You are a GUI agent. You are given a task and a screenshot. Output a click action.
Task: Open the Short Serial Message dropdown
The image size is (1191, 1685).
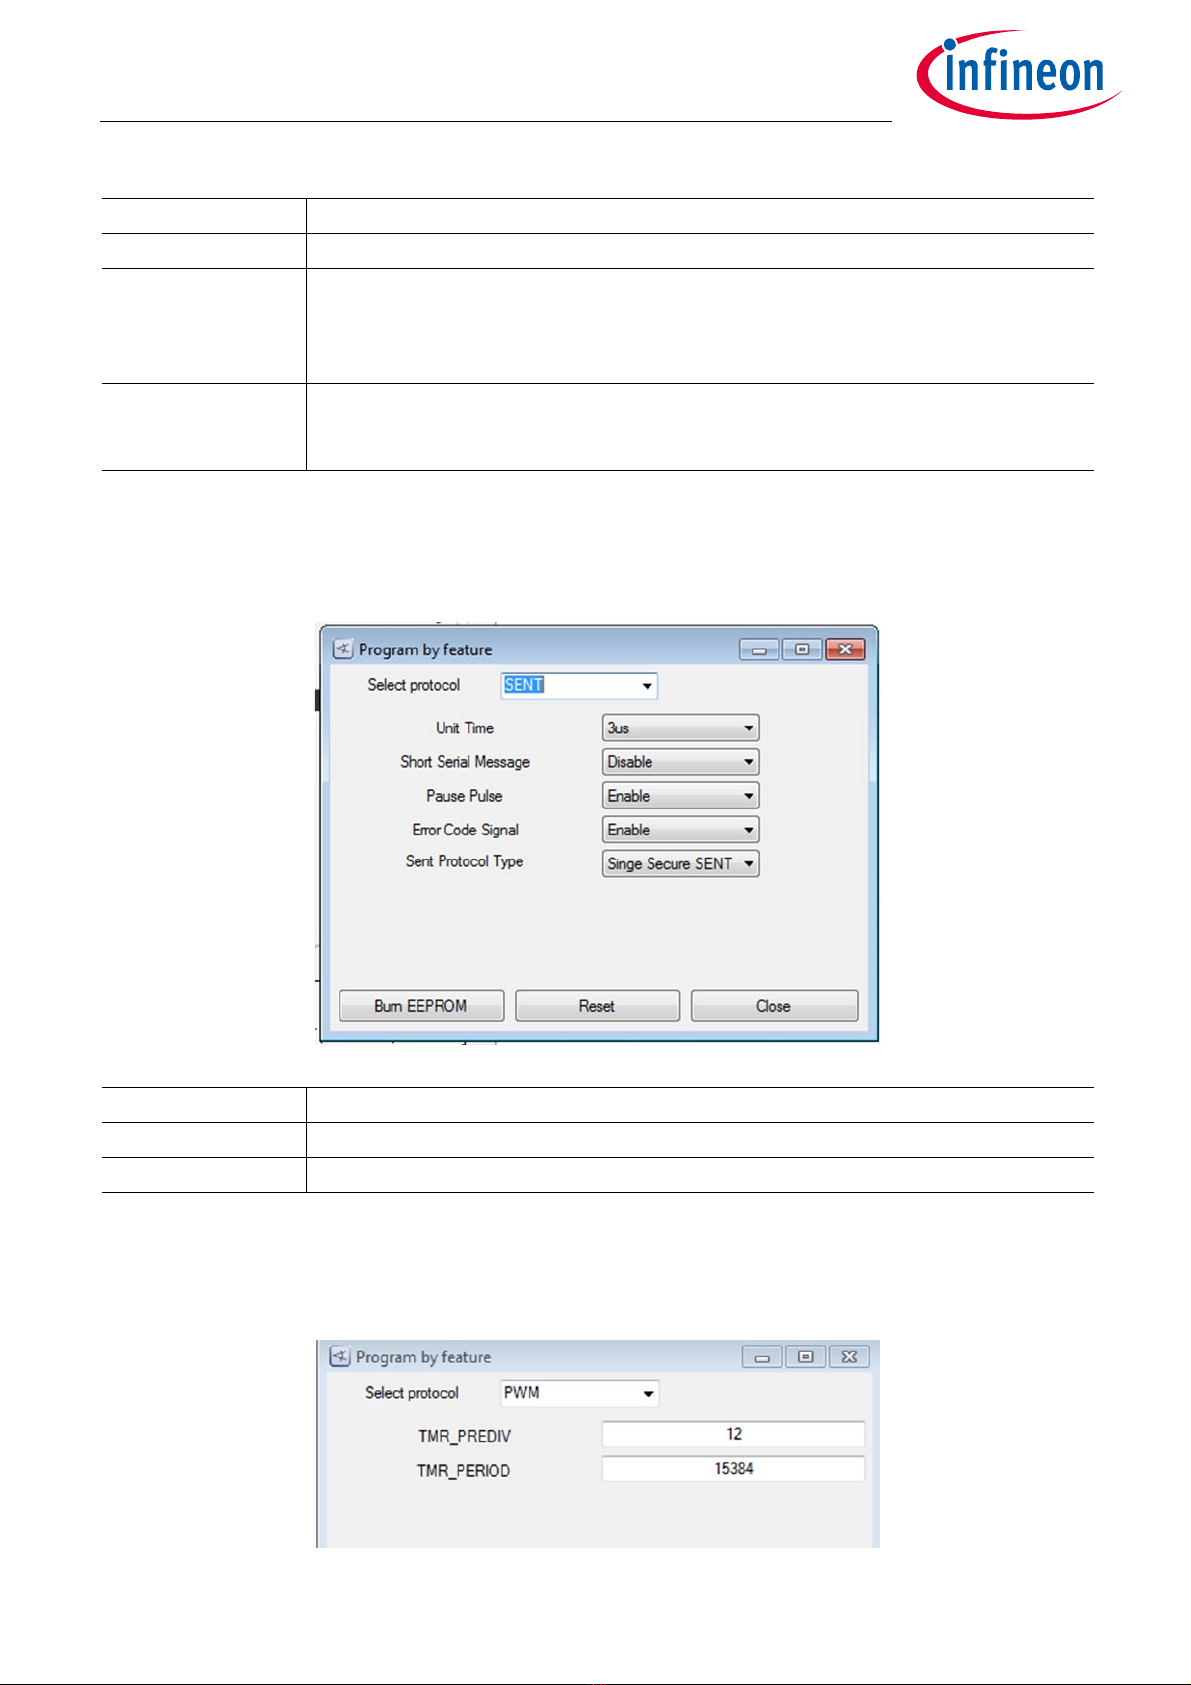tap(681, 762)
